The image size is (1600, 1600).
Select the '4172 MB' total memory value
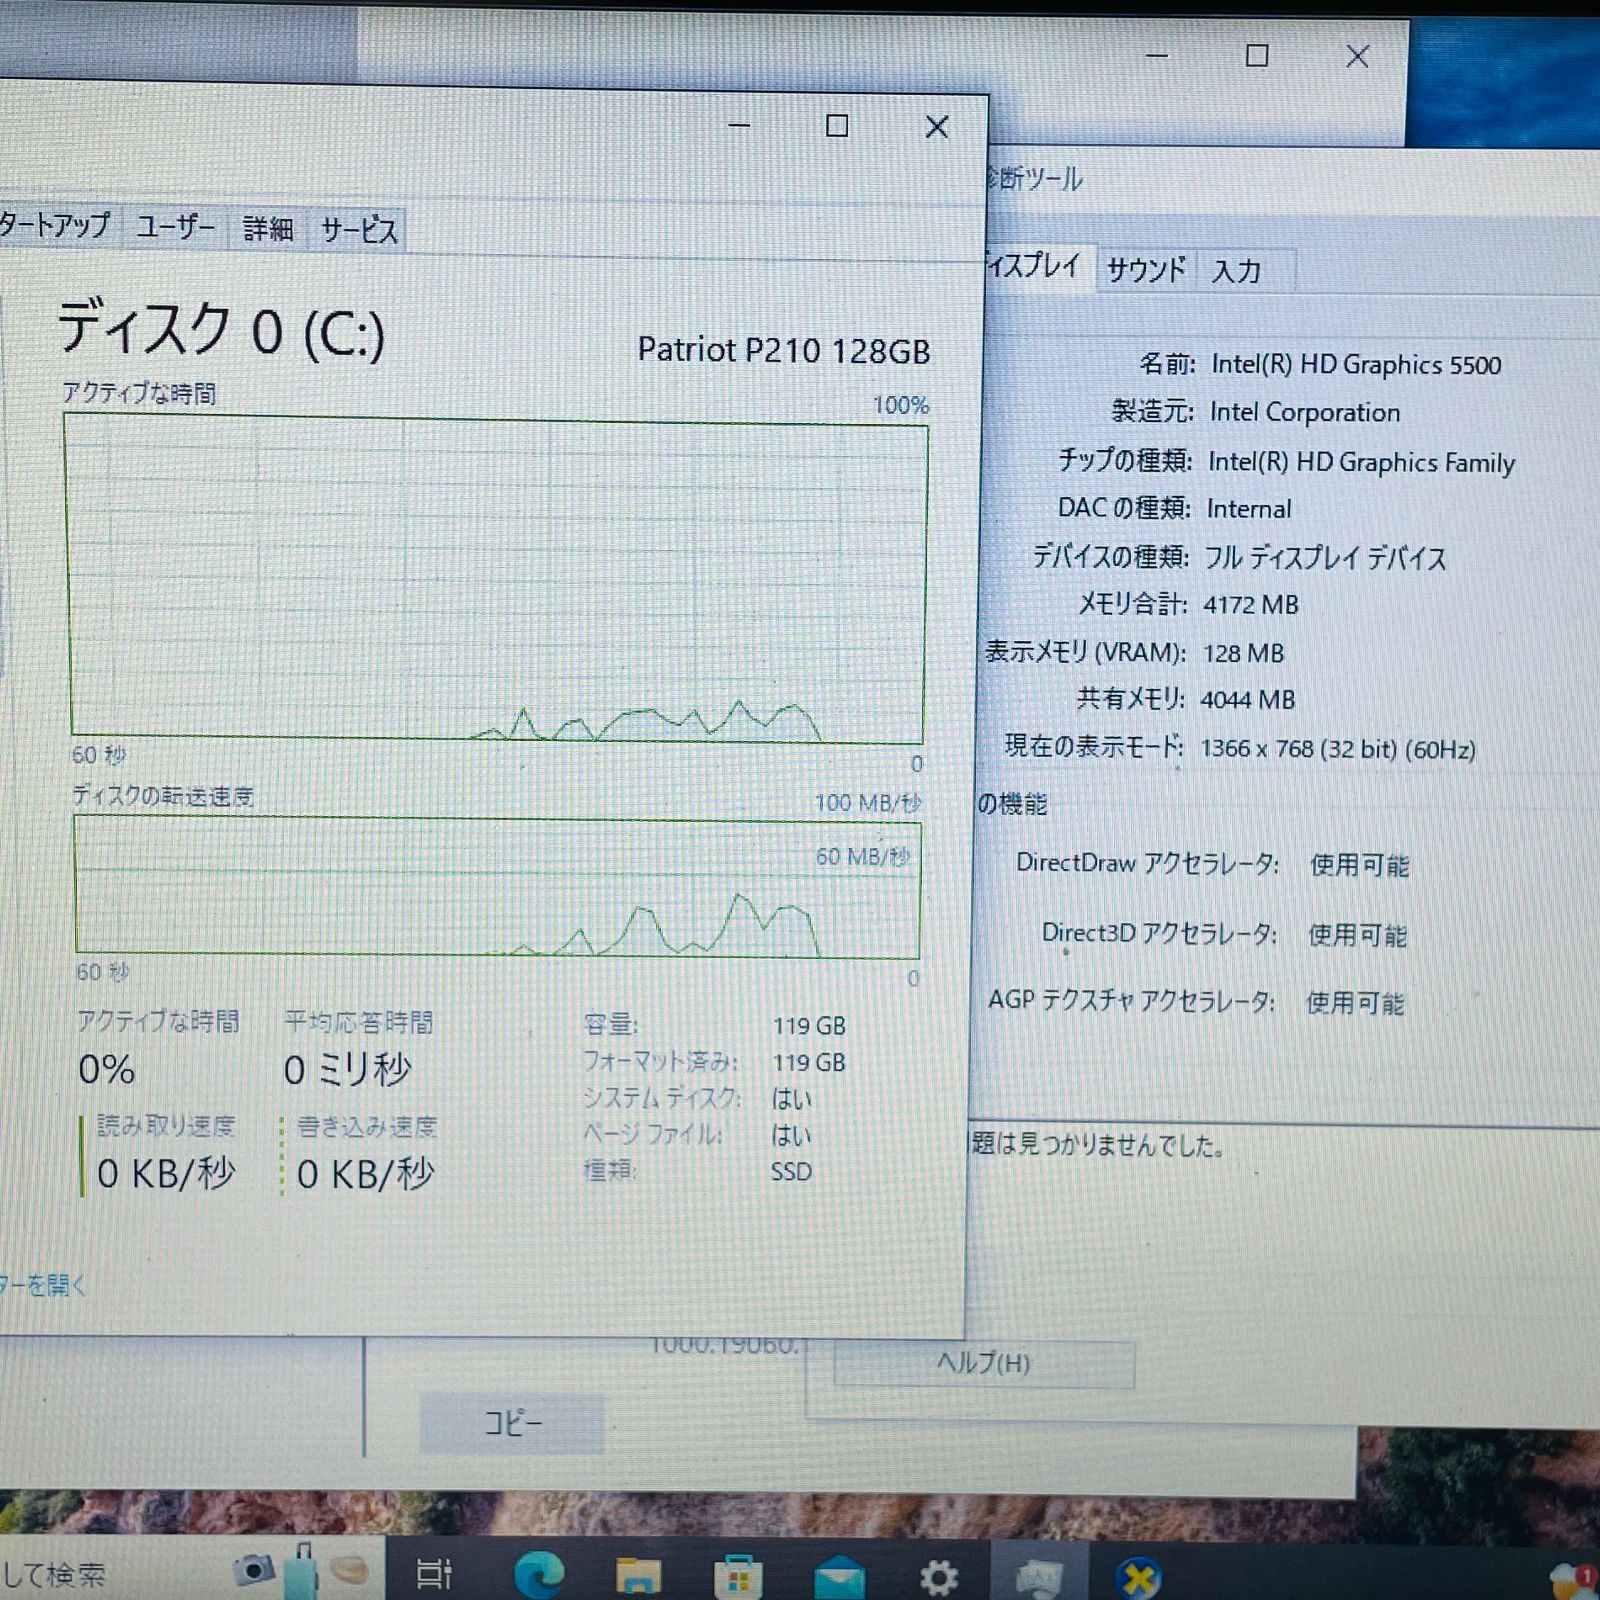pos(1251,605)
